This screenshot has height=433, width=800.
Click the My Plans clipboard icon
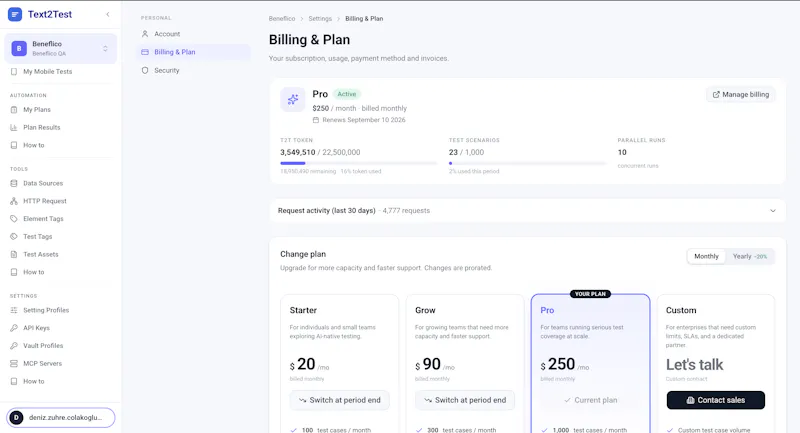coord(14,110)
